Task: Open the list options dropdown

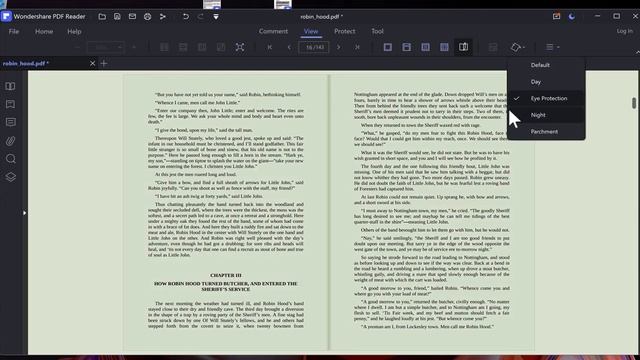Action: pyautogui.click(x=553, y=47)
